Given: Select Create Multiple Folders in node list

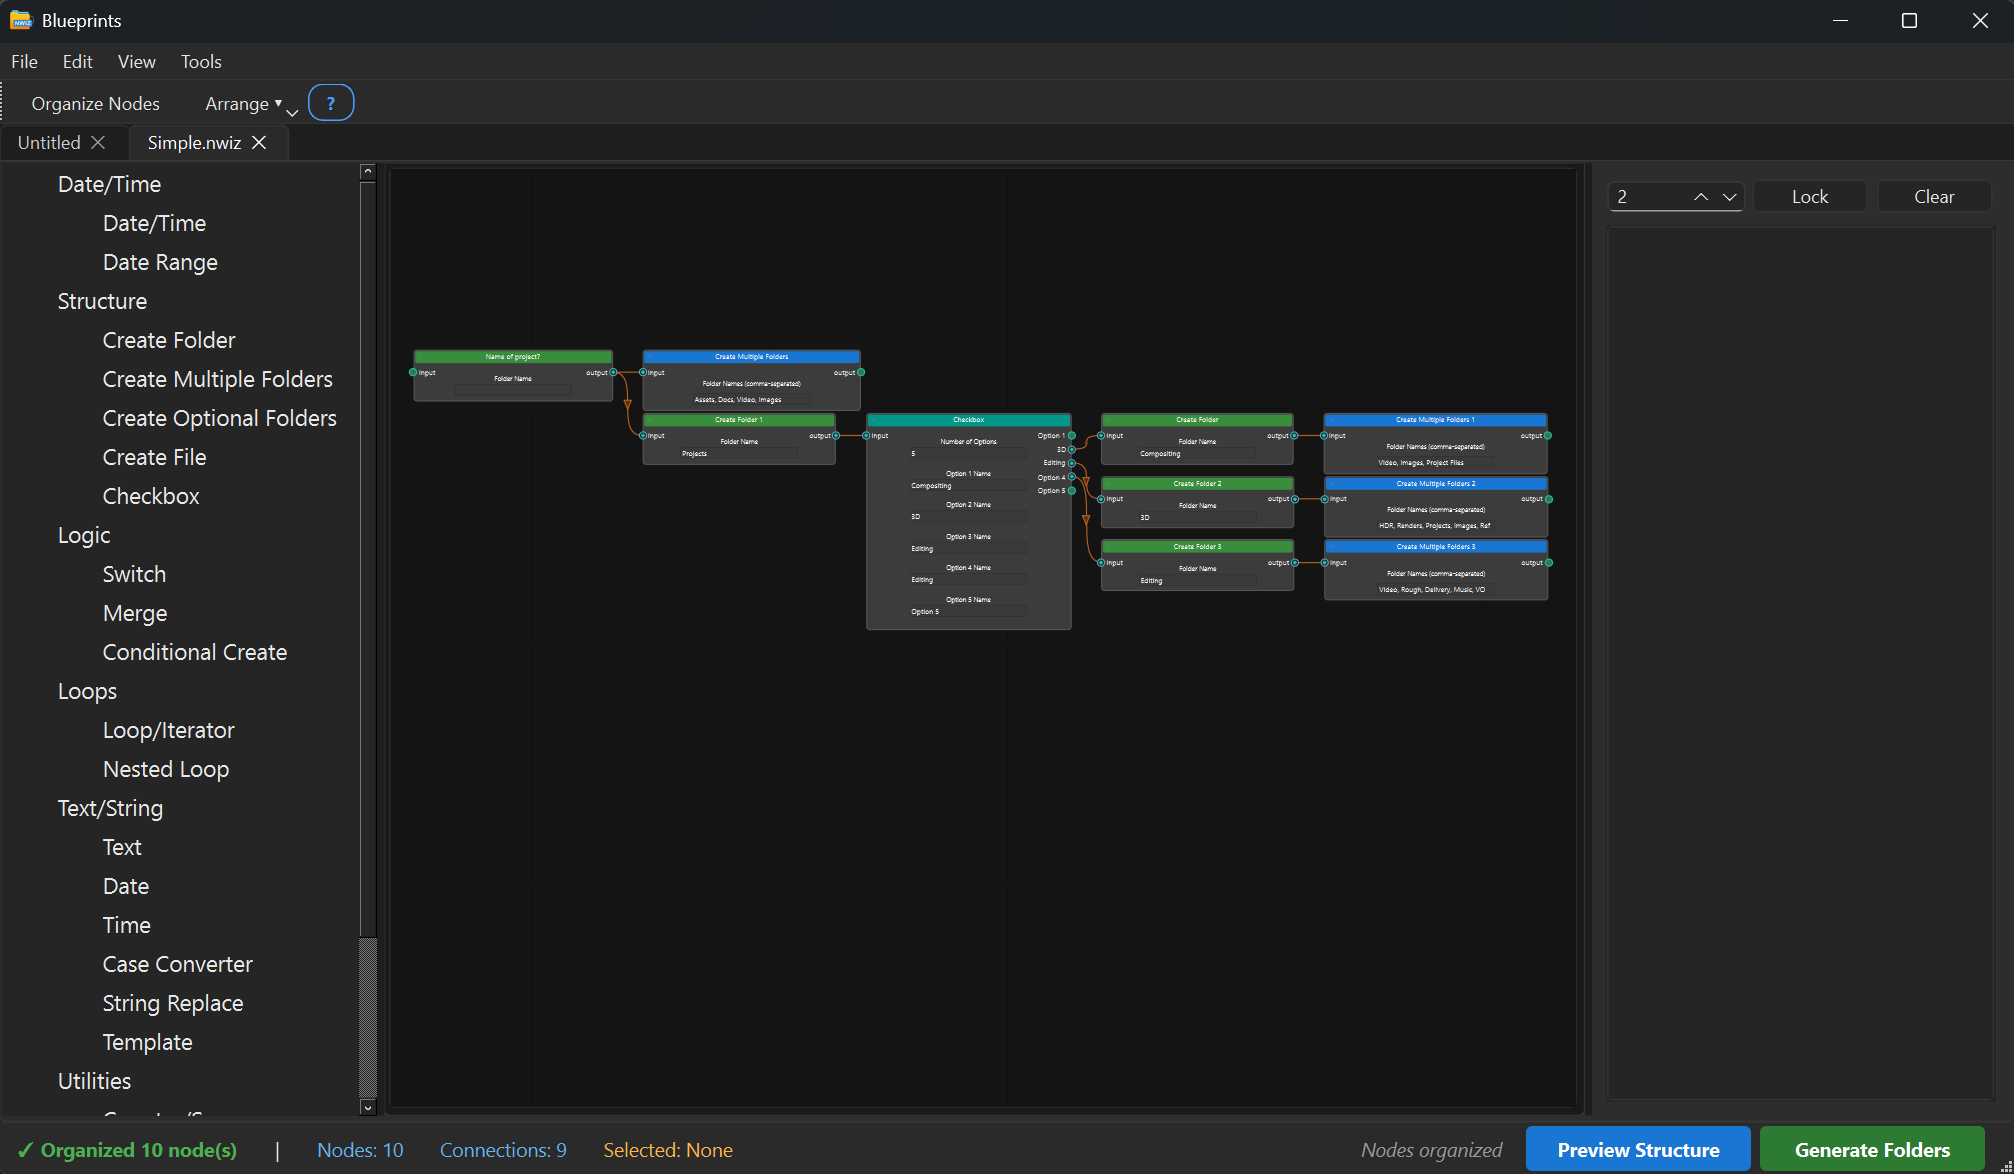Looking at the screenshot, I should (x=217, y=379).
